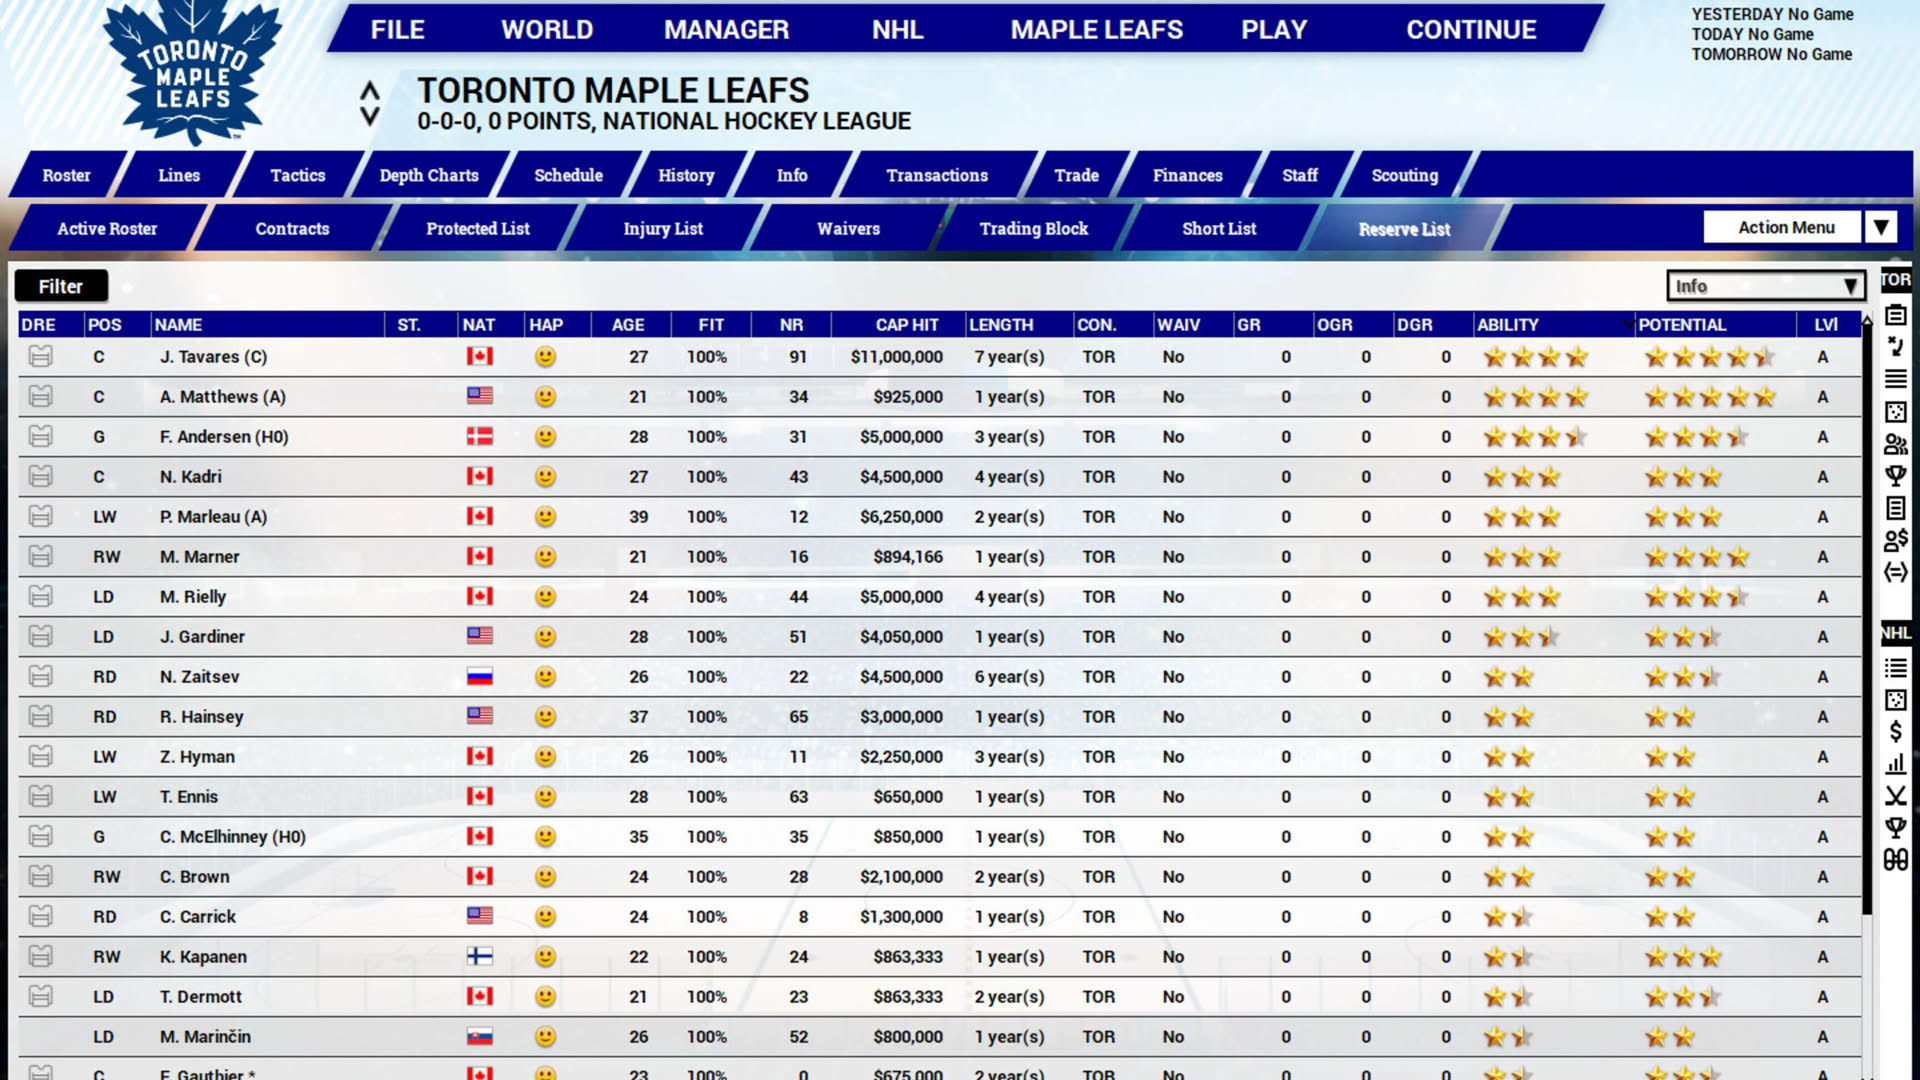1920x1080 pixels.
Task: Select the player name F. Andersen (H0)
Action: [x=224, y=437]
